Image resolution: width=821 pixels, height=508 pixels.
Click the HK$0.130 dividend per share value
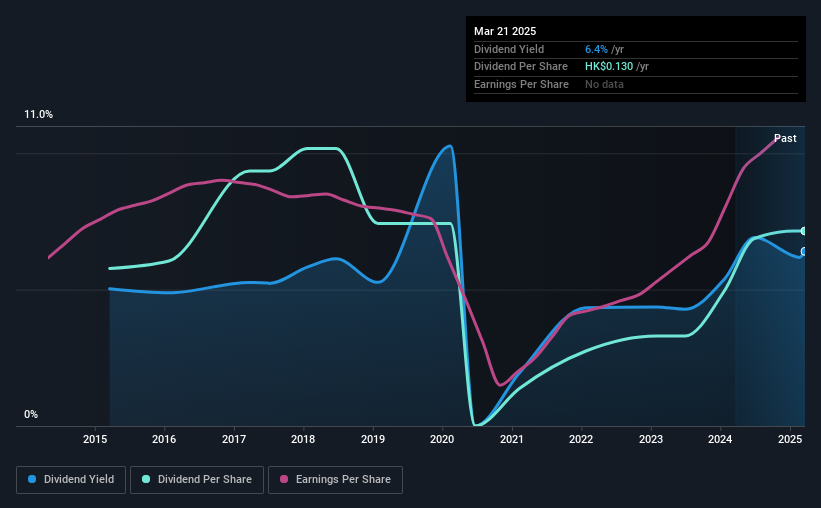[x=609, y=67]
